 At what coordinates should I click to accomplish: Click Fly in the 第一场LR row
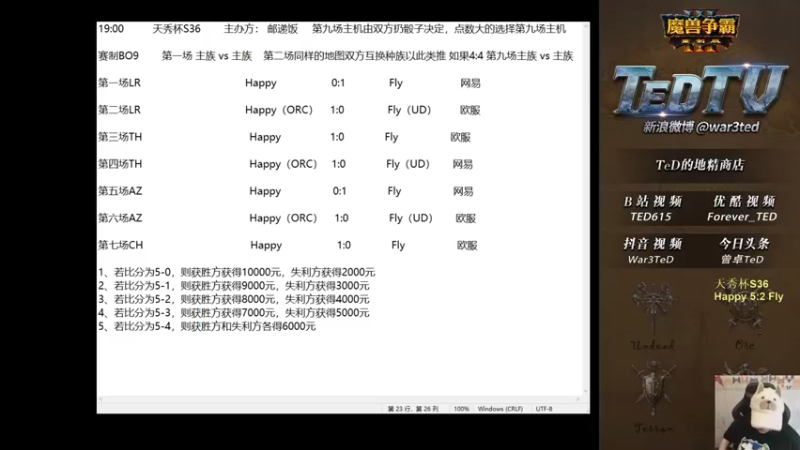click(395, 83)
